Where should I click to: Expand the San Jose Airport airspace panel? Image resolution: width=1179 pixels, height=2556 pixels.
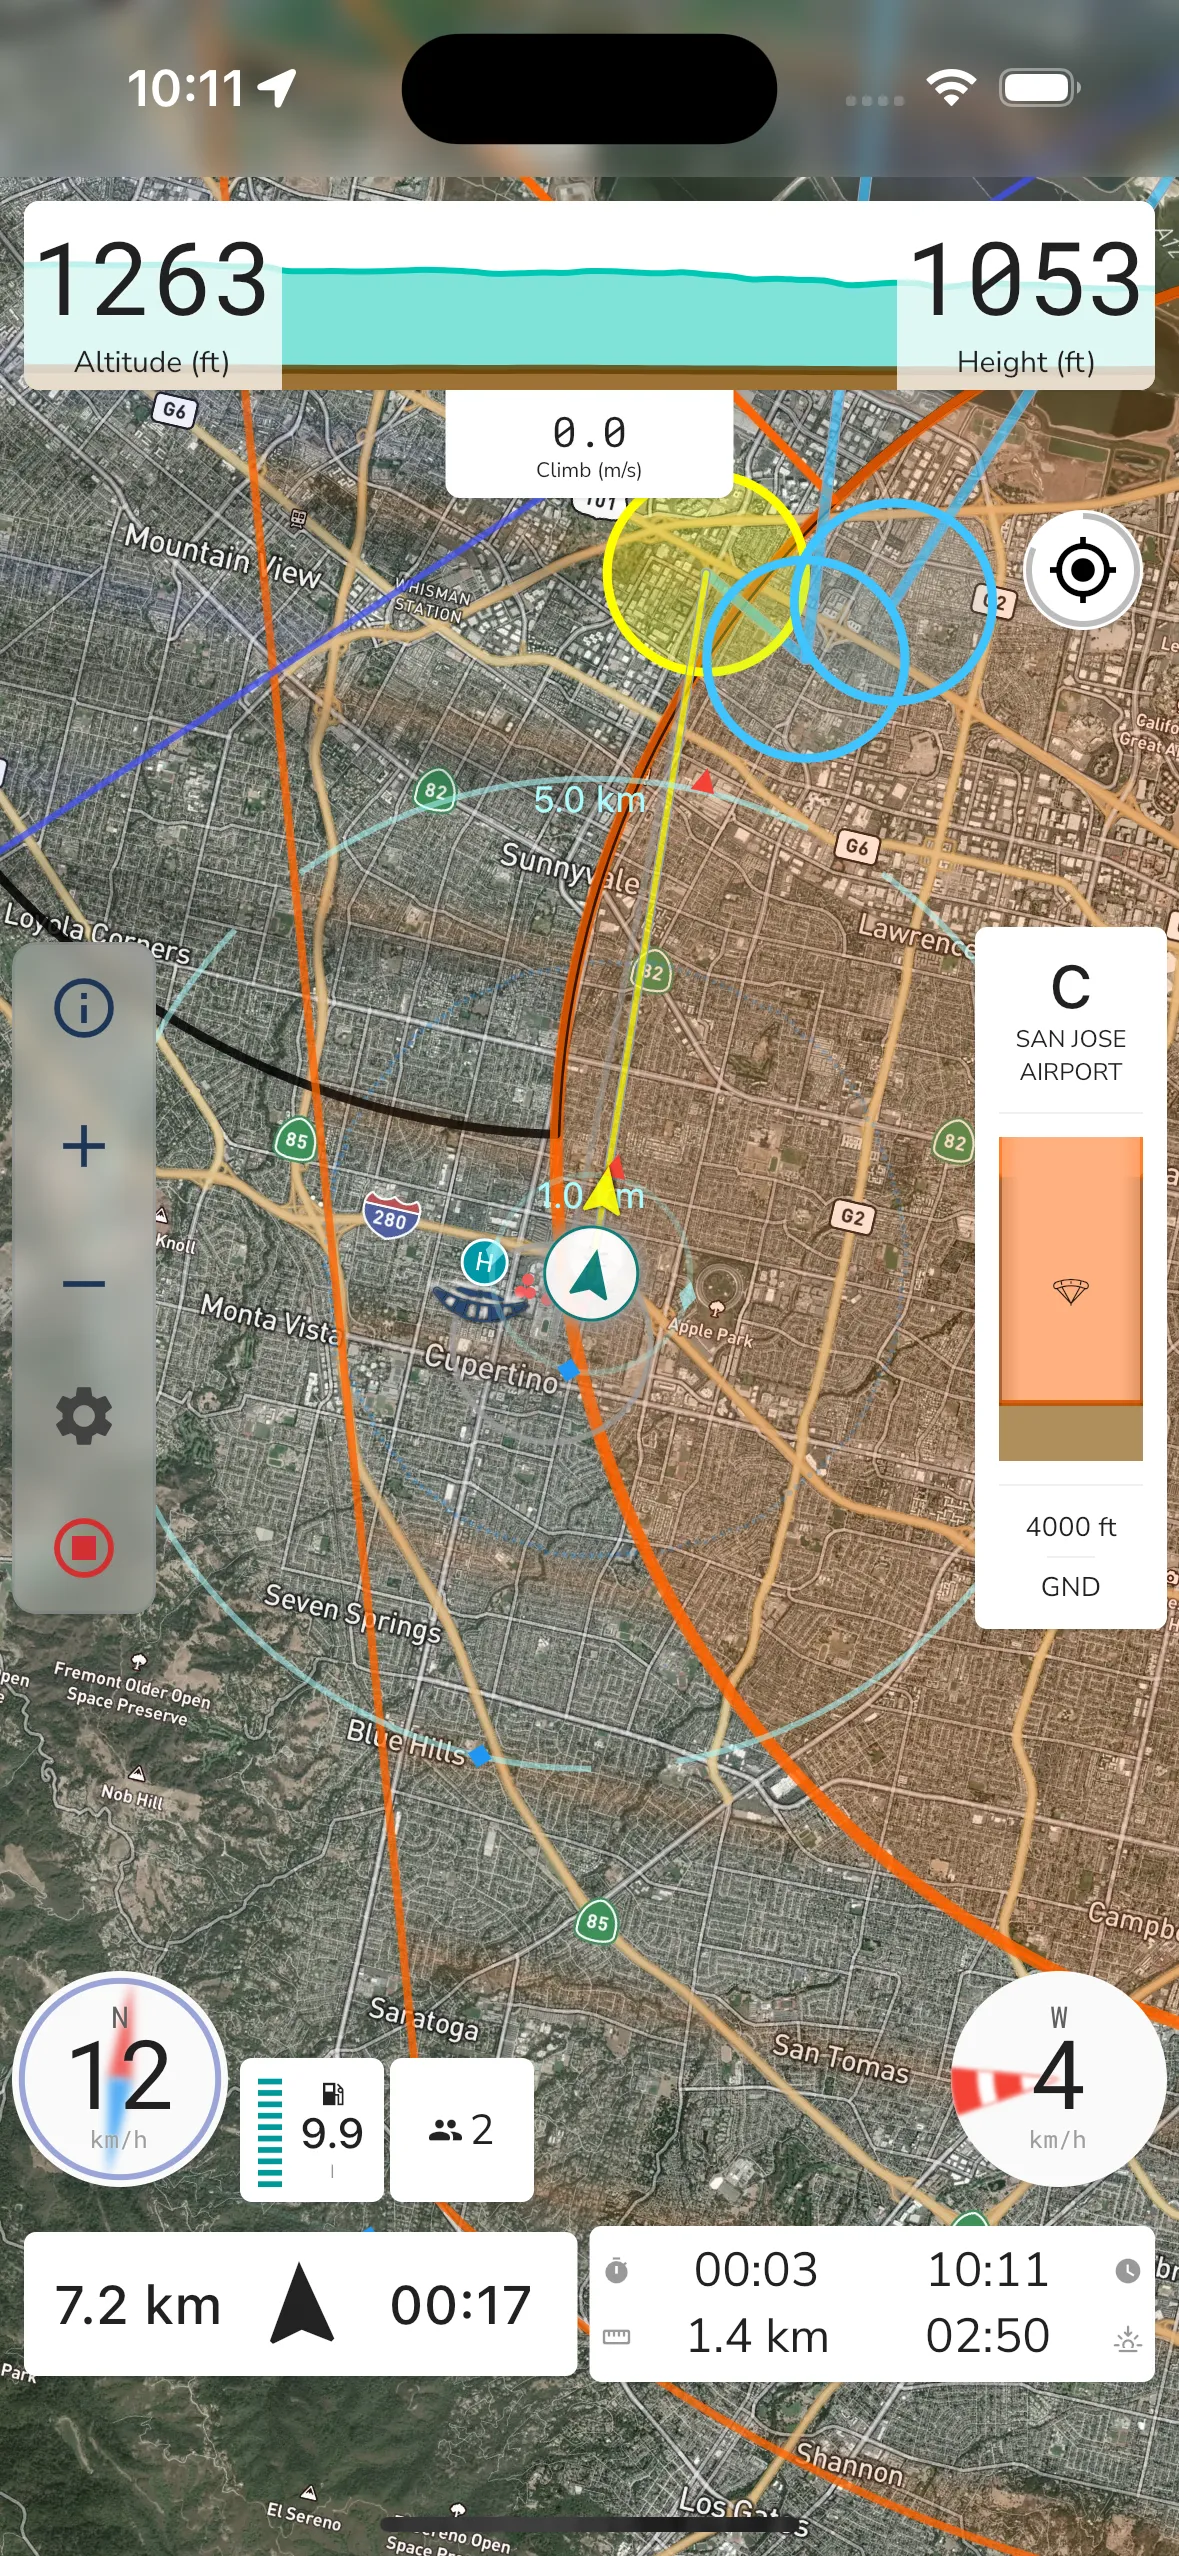pyautogui.click(x=1070, y=1020)
